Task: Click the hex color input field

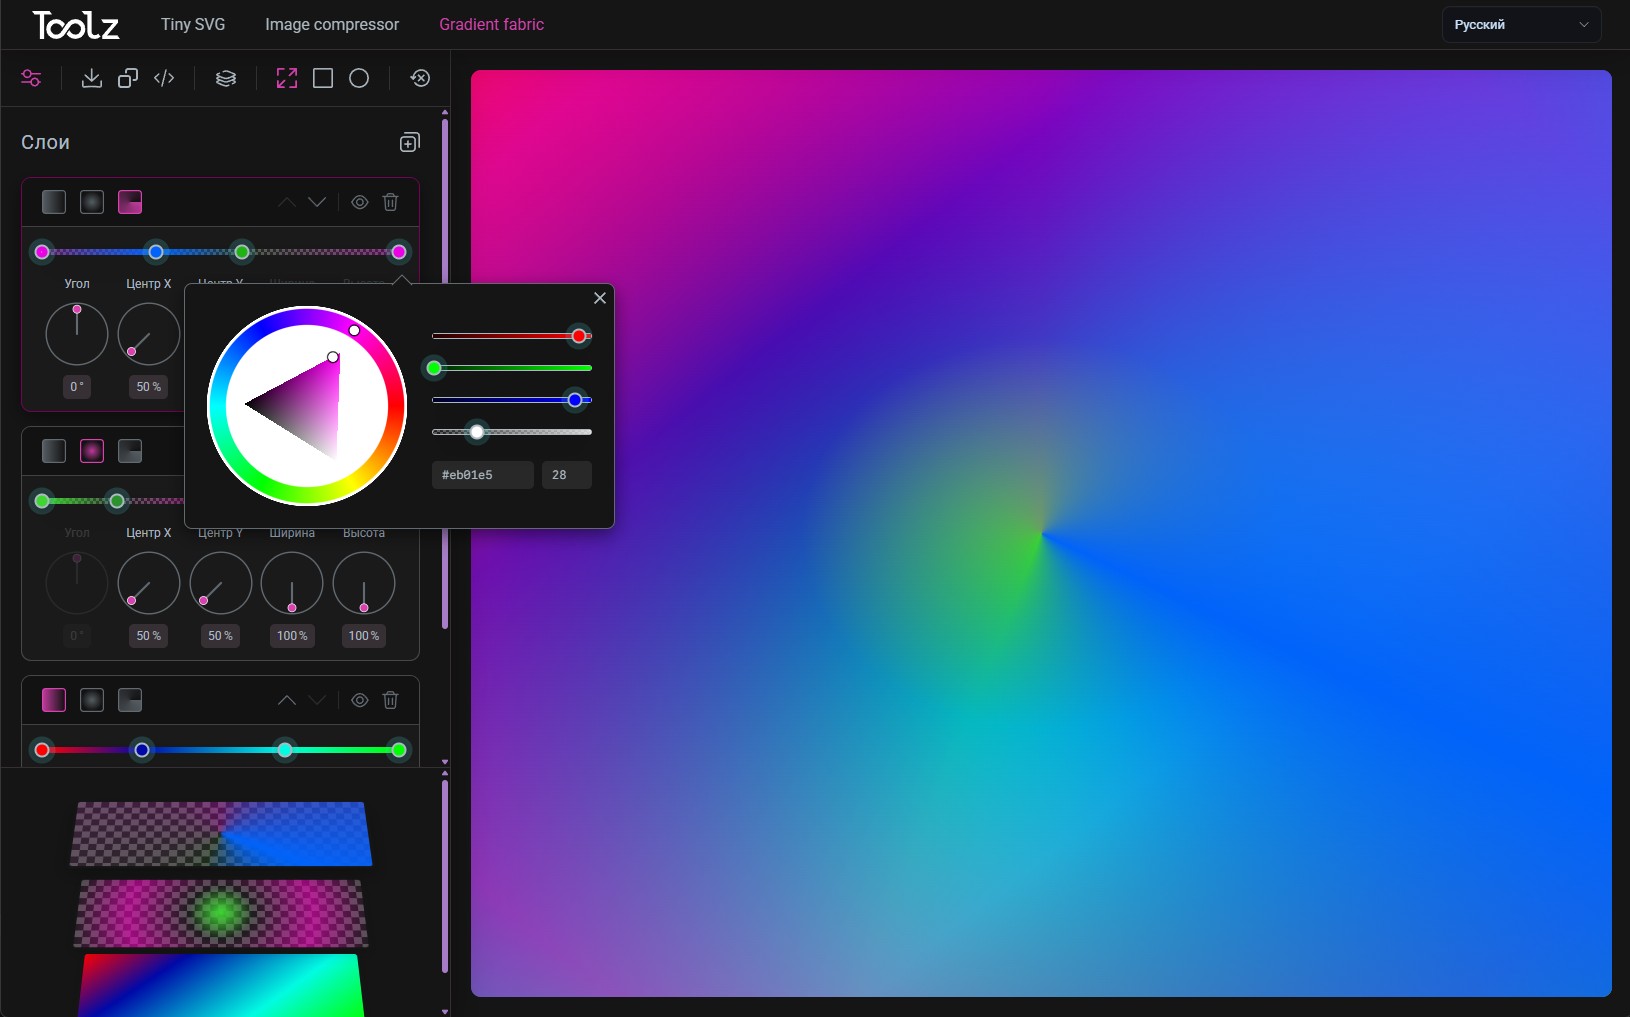Action: coord(482,475)
